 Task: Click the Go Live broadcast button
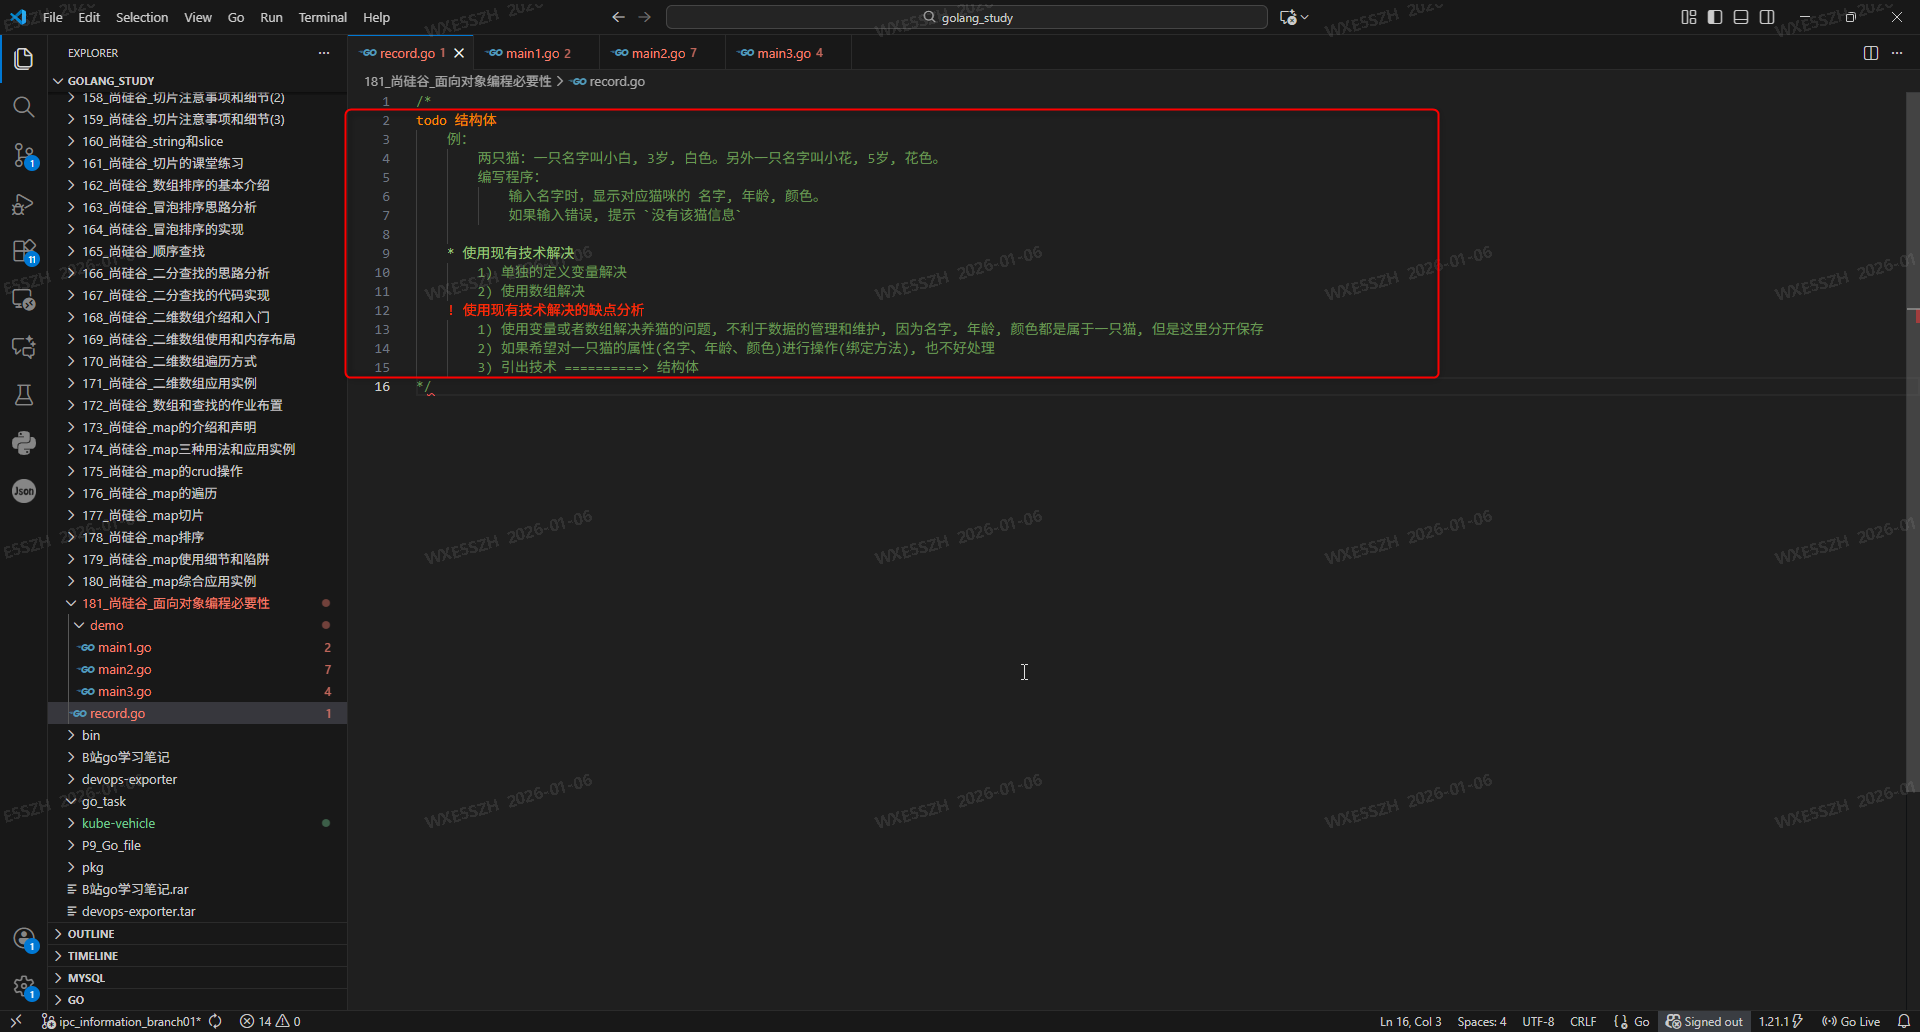coord(1851,1021)
